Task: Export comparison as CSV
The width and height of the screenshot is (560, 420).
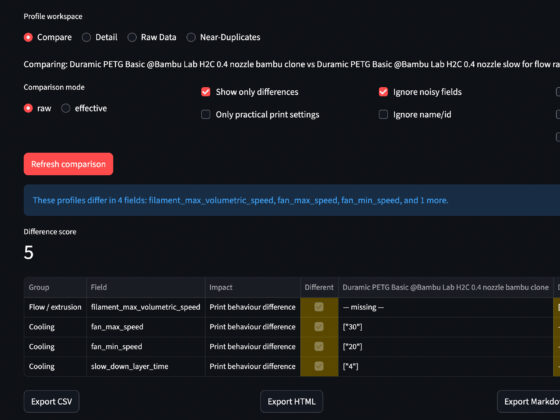Action: point(51,401)
